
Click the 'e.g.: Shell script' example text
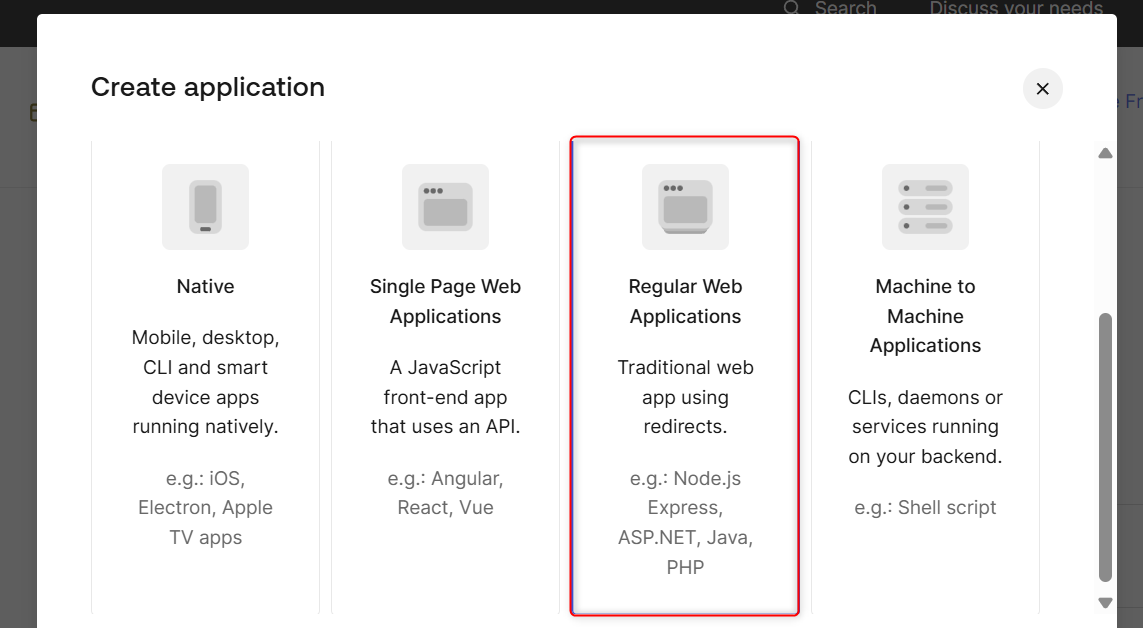[x=925, y=507]
